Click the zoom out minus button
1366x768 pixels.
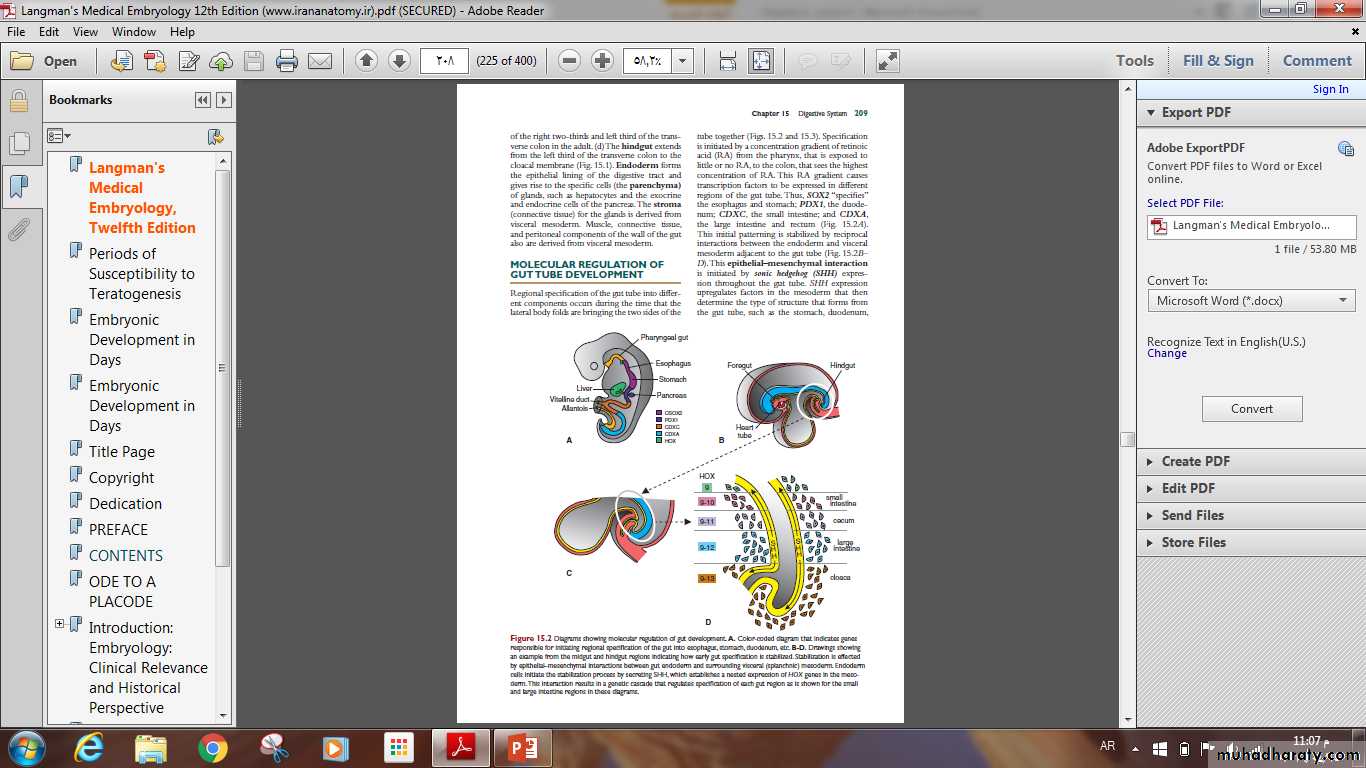tap(569, 61)
